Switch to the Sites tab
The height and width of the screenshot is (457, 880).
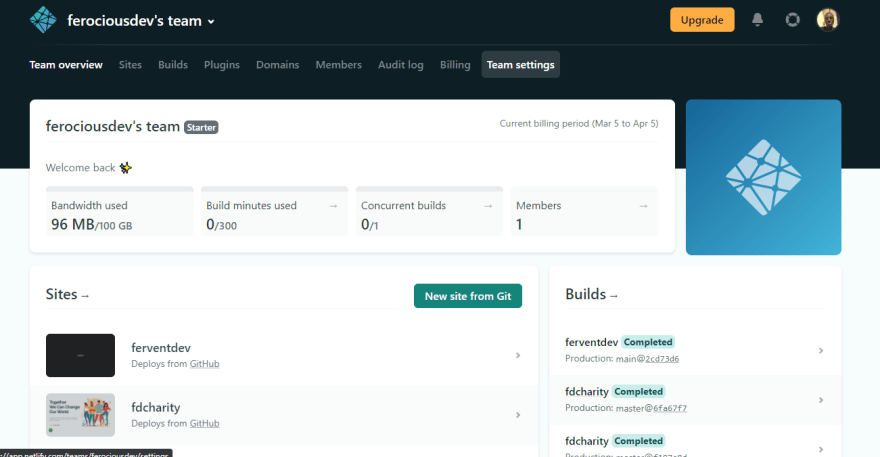[x=130, y=65]
